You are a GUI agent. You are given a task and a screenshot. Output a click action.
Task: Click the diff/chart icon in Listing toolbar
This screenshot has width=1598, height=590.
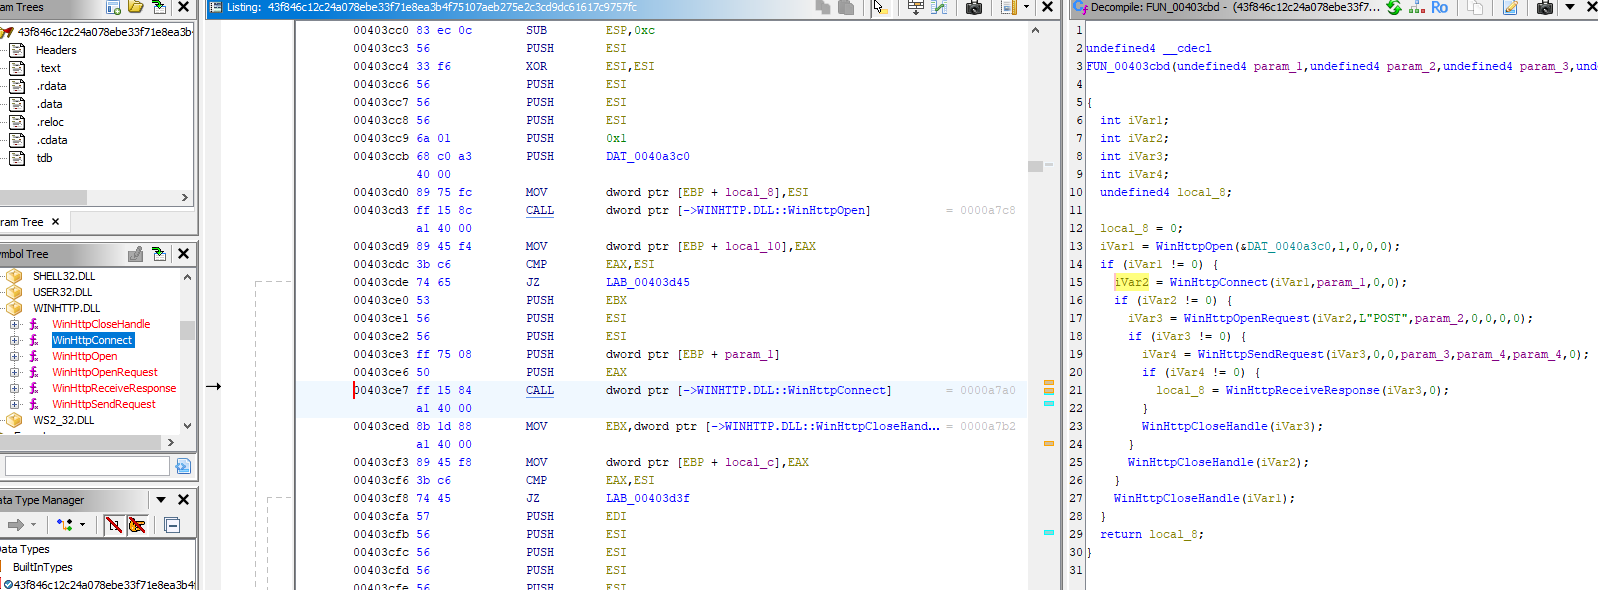tap(939, 7)
